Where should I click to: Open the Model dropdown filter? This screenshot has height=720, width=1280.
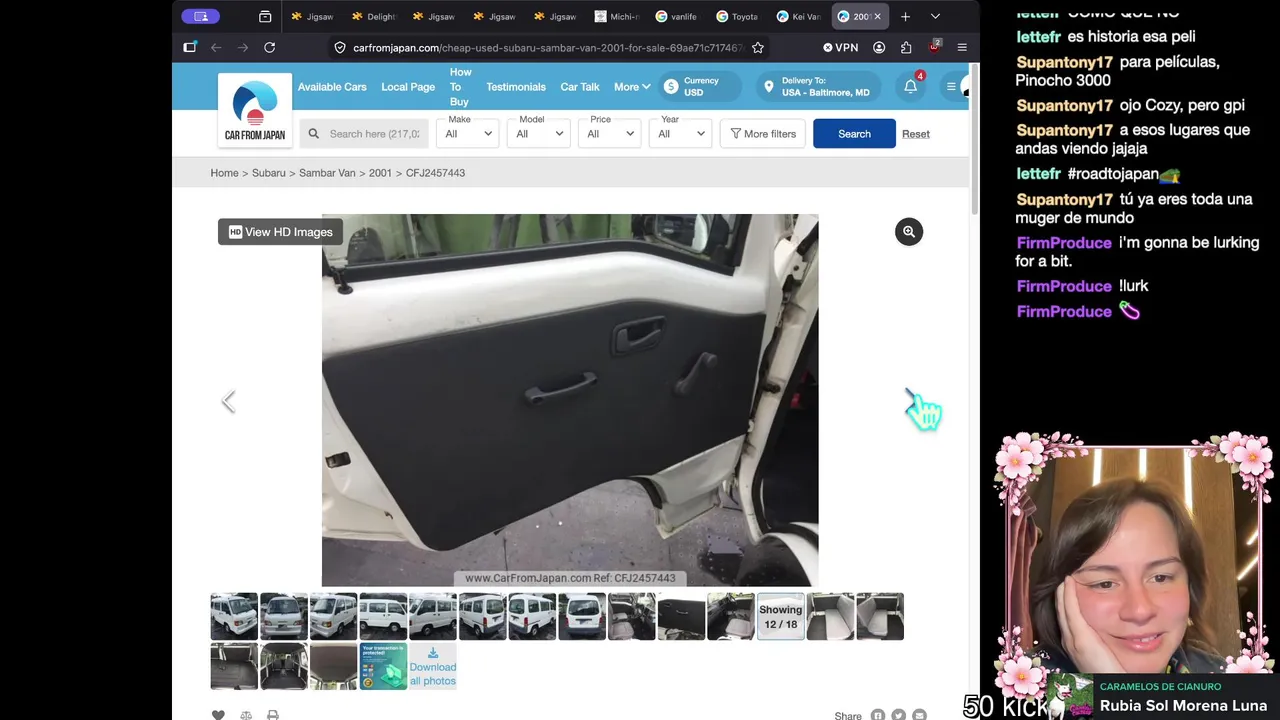coord(539,133)
